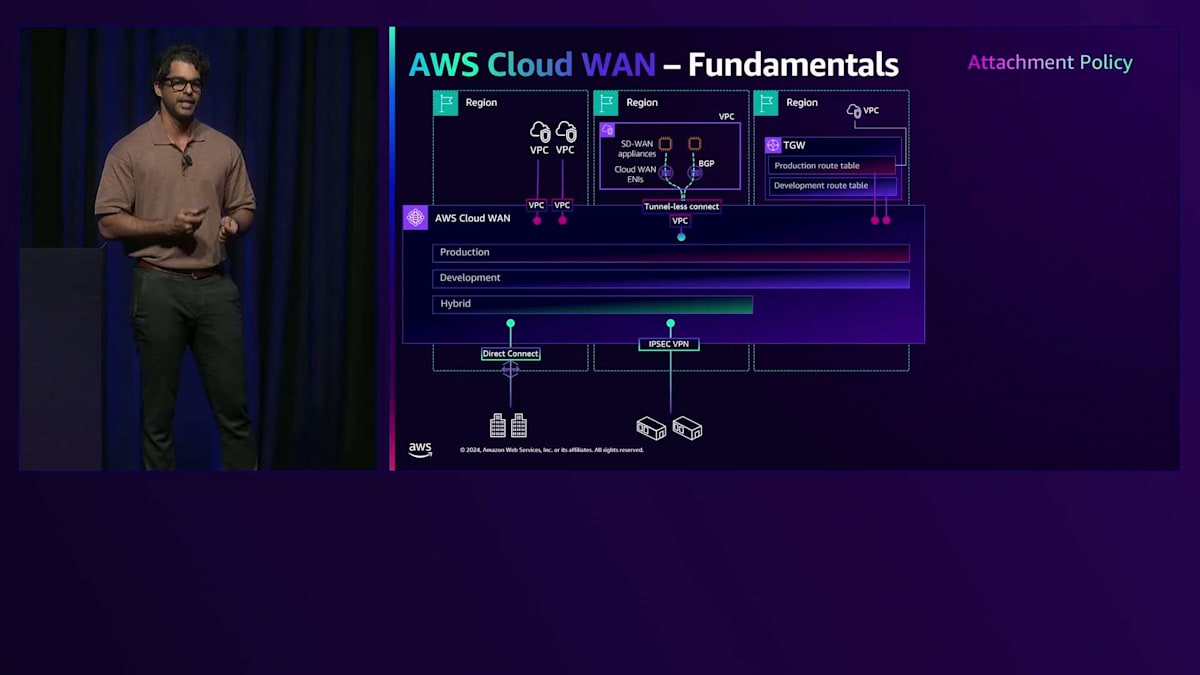Select orange chip icon beside SD-WAN appliances text

665,144
